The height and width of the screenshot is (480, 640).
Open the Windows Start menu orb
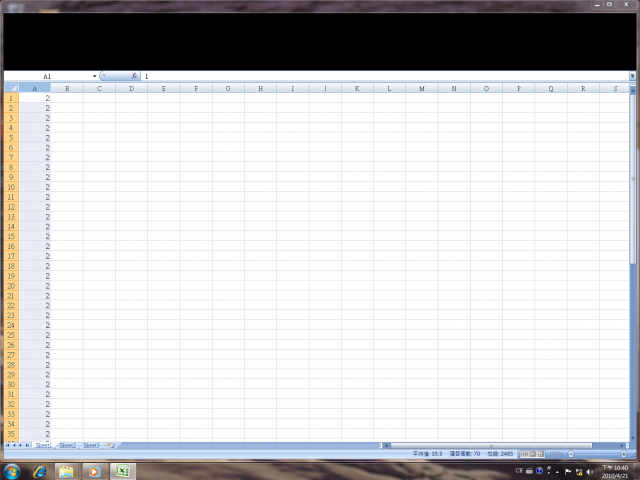[x=12, y=472]
